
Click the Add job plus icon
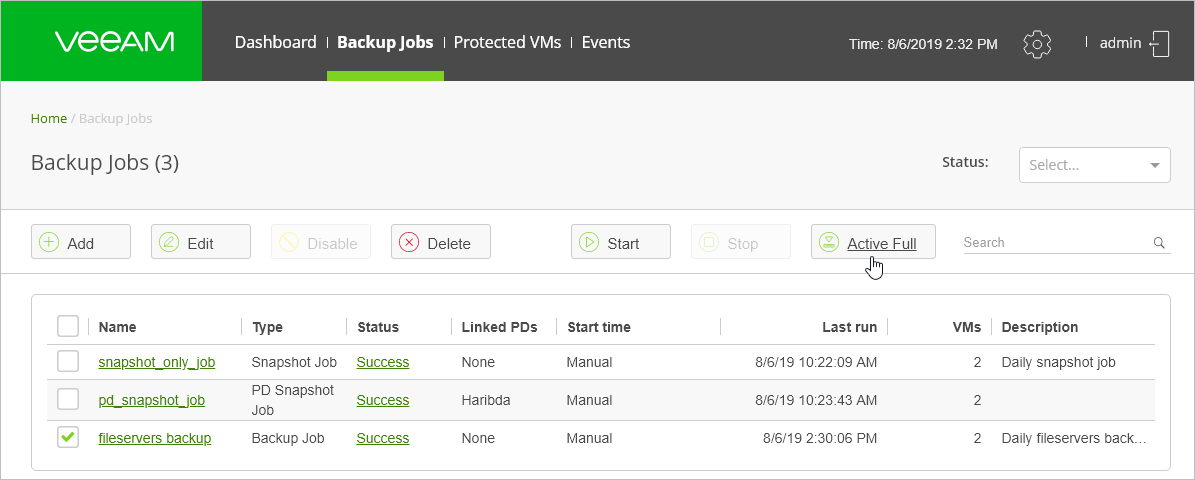49,242
